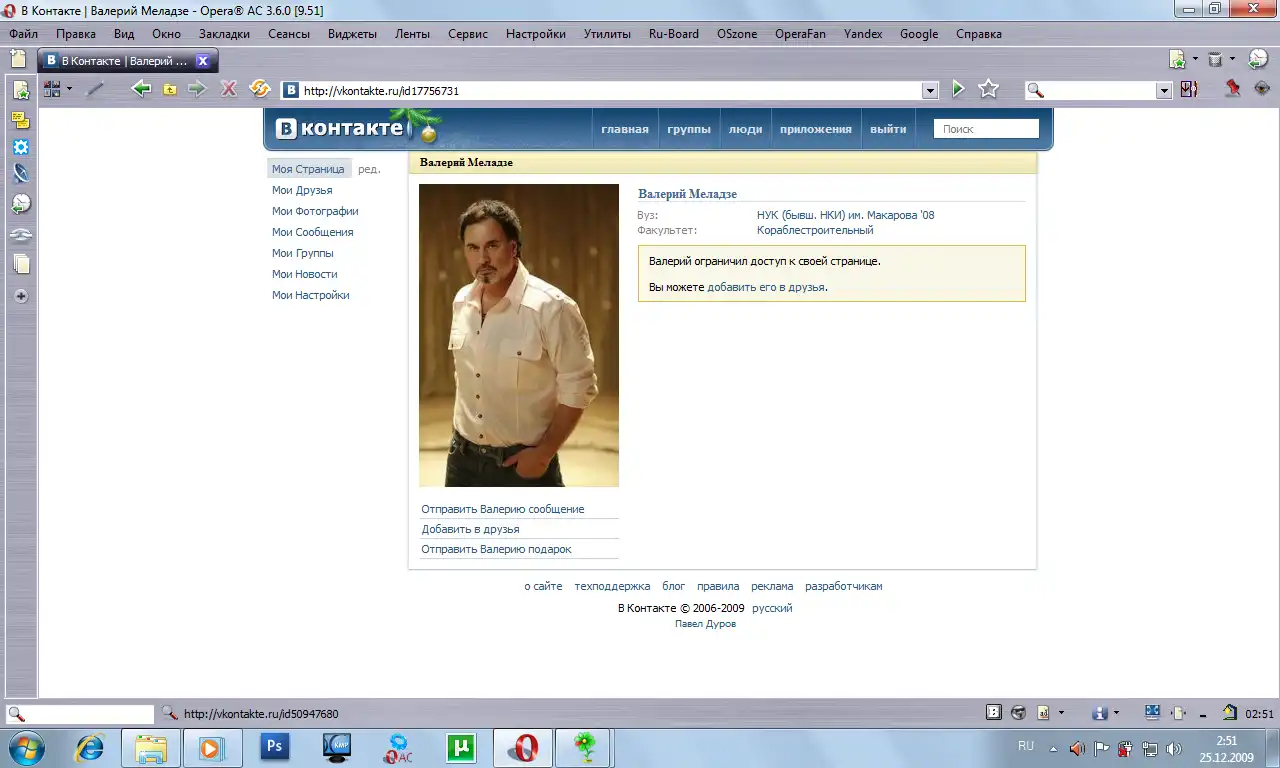Close the В Контакте tab

(202, 61)
